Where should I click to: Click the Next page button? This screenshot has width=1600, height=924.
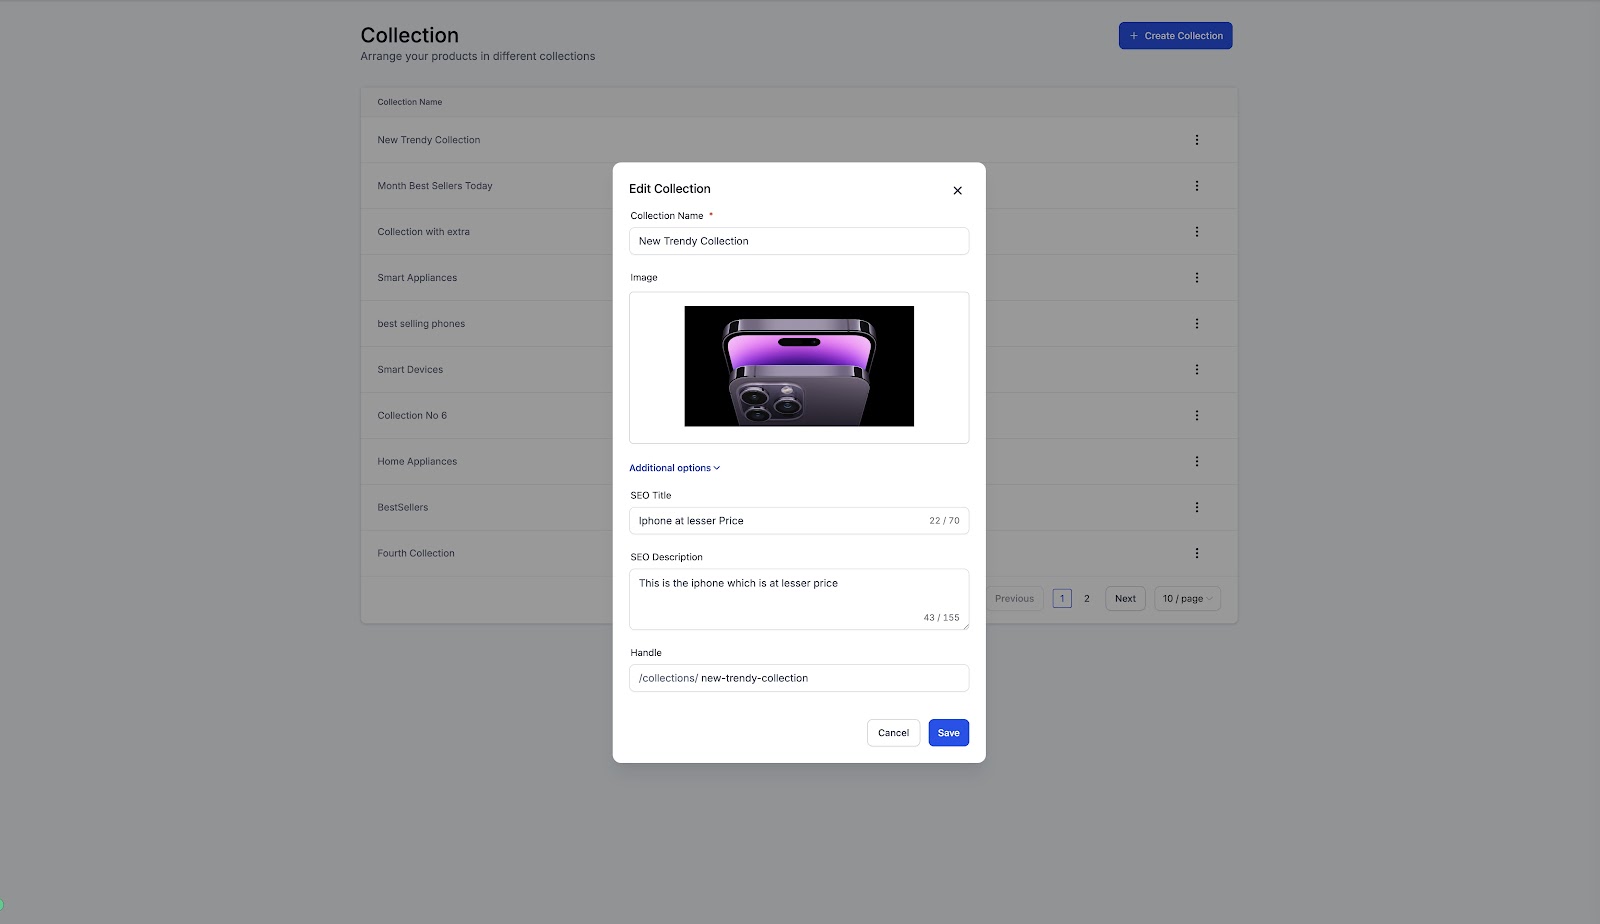(x=1125, y=599)
